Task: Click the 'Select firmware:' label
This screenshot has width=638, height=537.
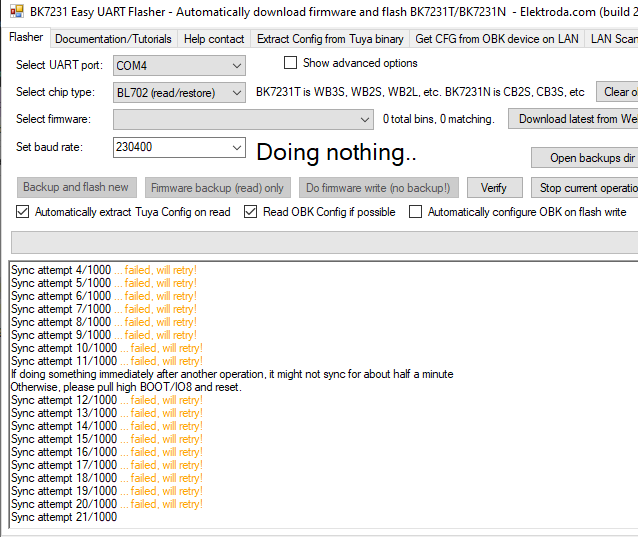Action: pos(53,119)
